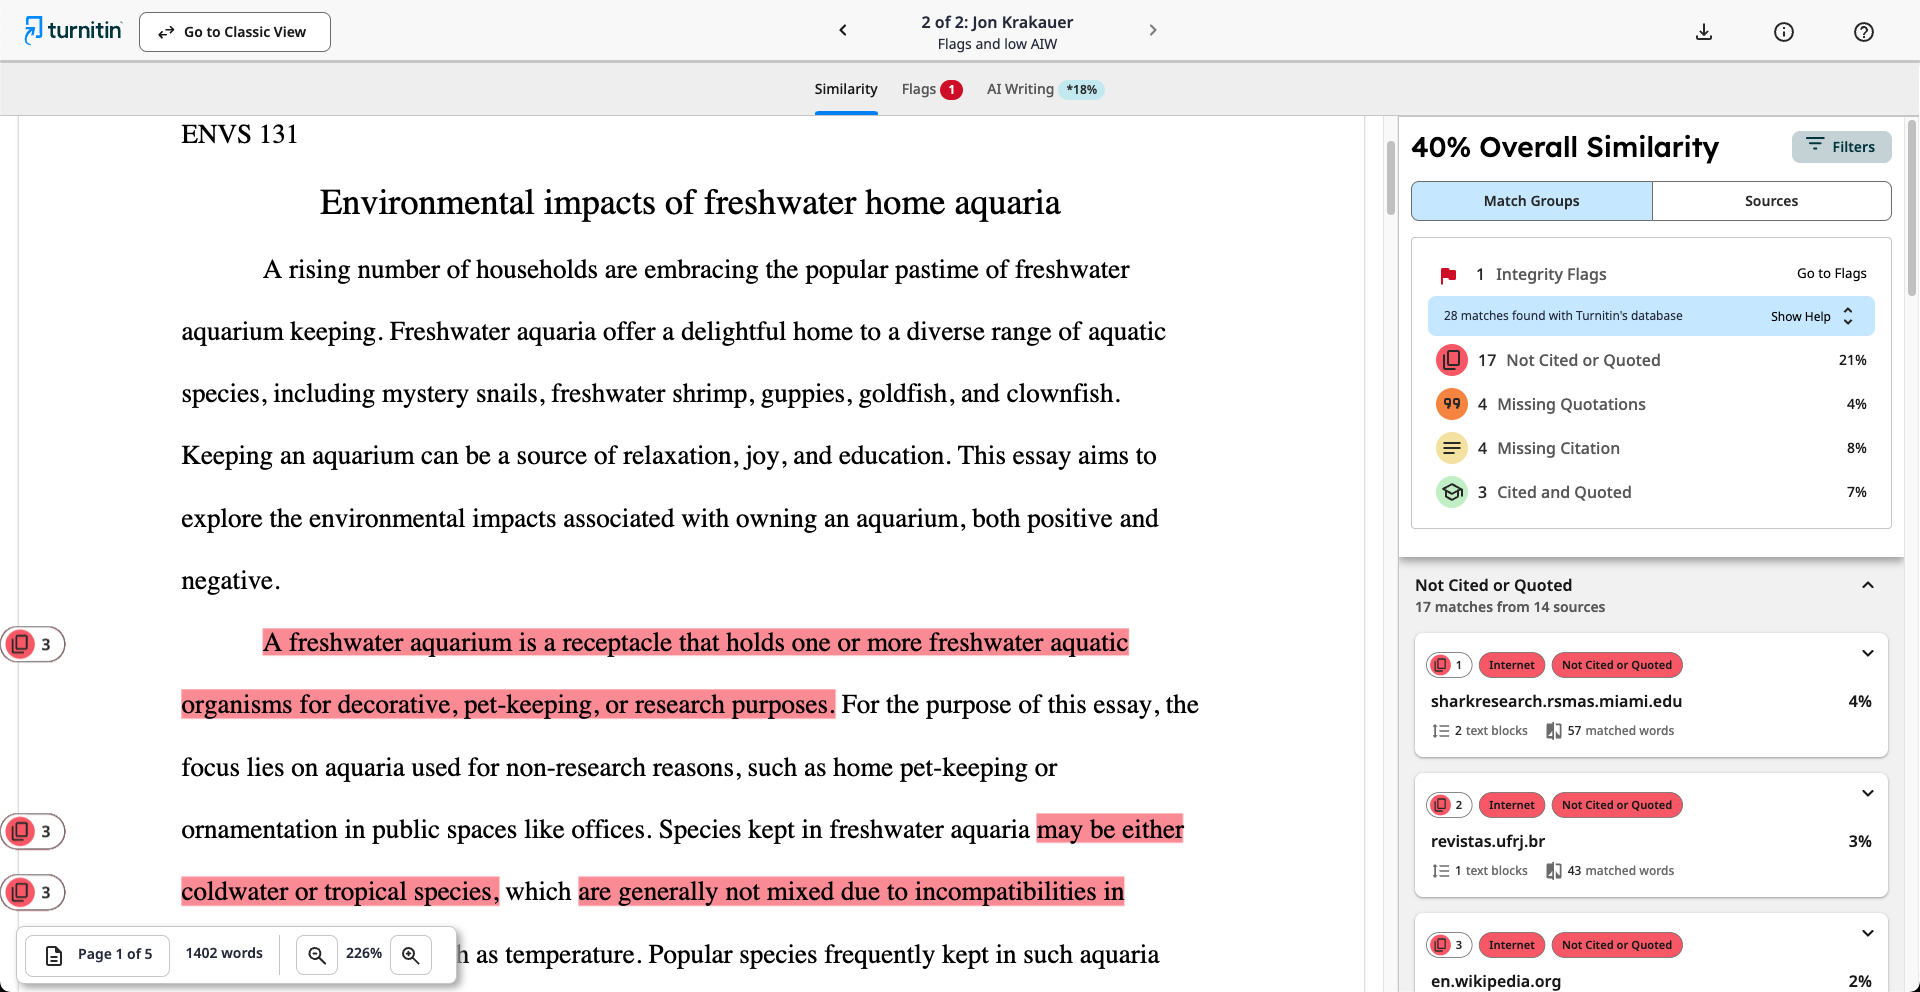Open the AI Writing tab
The width and height of the screenshot is (1920, 992).
pyautogui.click(x=1020, y=89)
